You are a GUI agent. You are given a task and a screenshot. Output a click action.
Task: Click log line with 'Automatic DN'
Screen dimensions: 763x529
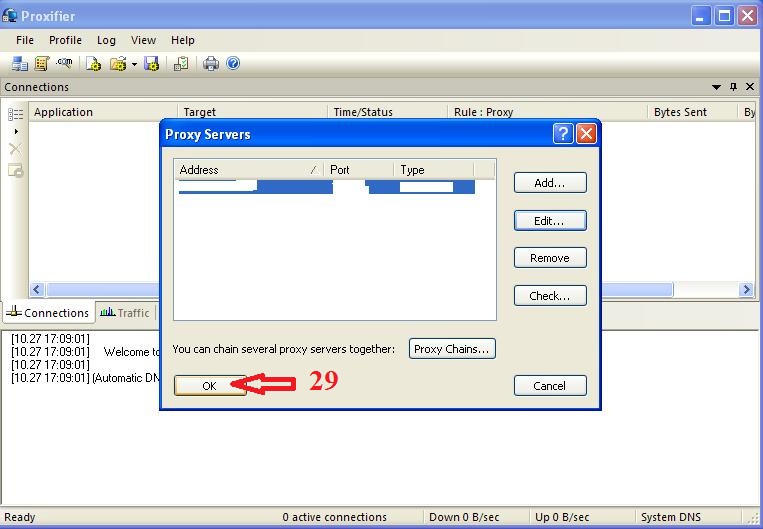click(x=85, y=378)
